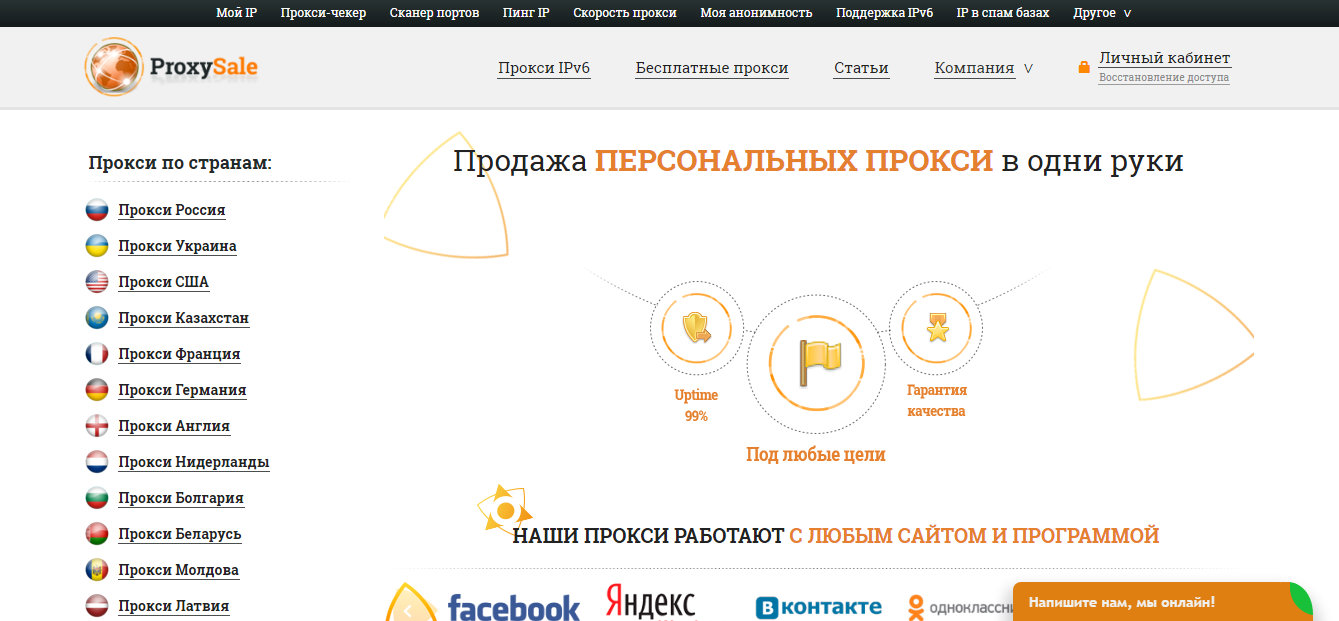This screenshot has height=621, width=1339.
Task: Open Прокси-чекер from top menu
Action: tap(323, 13)
